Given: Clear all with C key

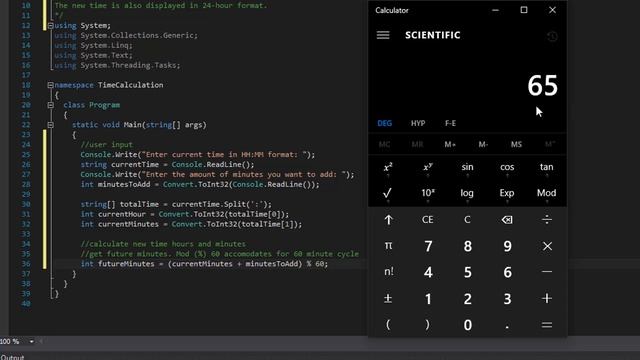Looking at the screenshot, I should point(467,220).
